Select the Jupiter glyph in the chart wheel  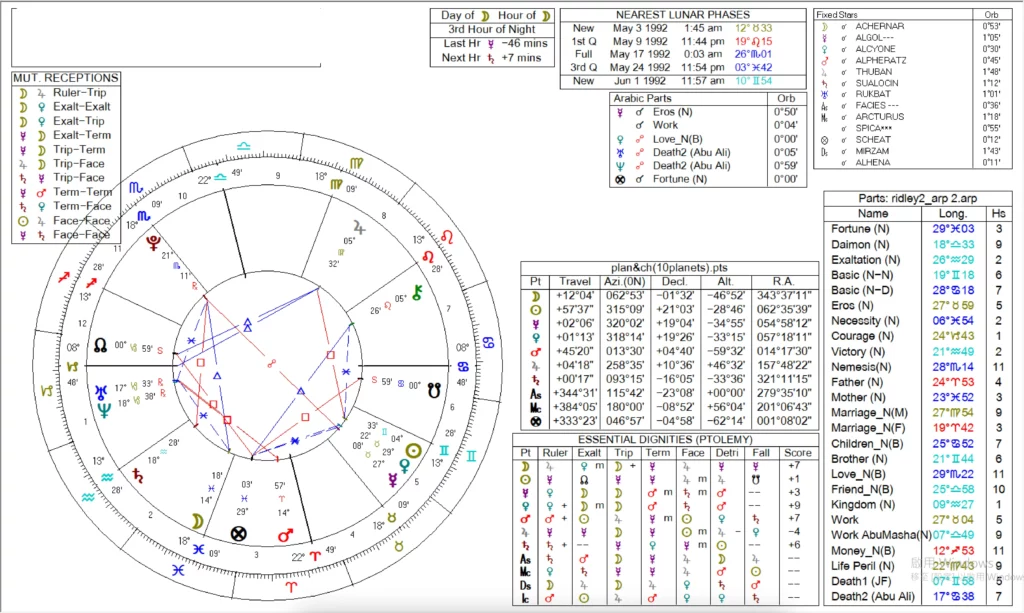pos(360,228)
